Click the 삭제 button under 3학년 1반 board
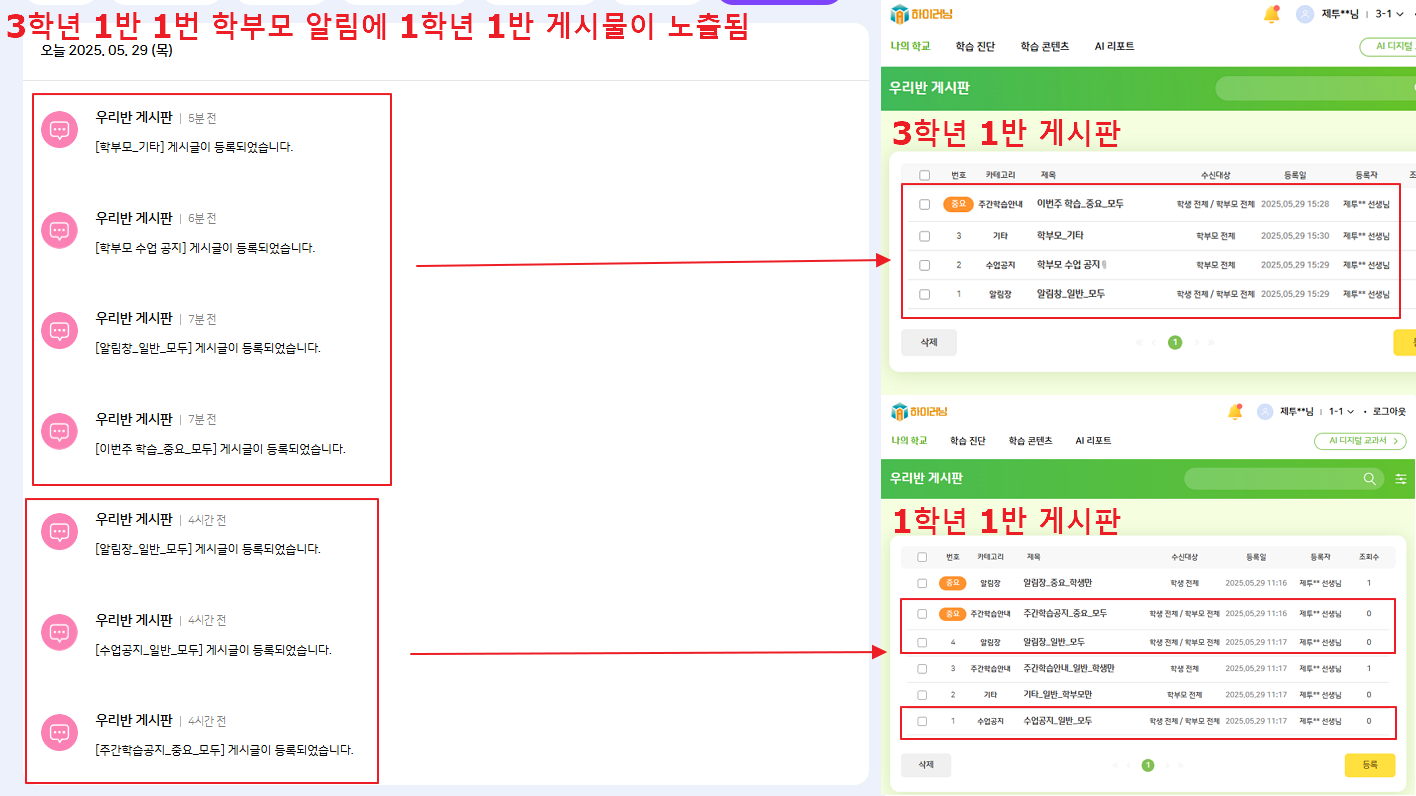1416x796 pixels. pyautogui.click(x=928, y=342)
